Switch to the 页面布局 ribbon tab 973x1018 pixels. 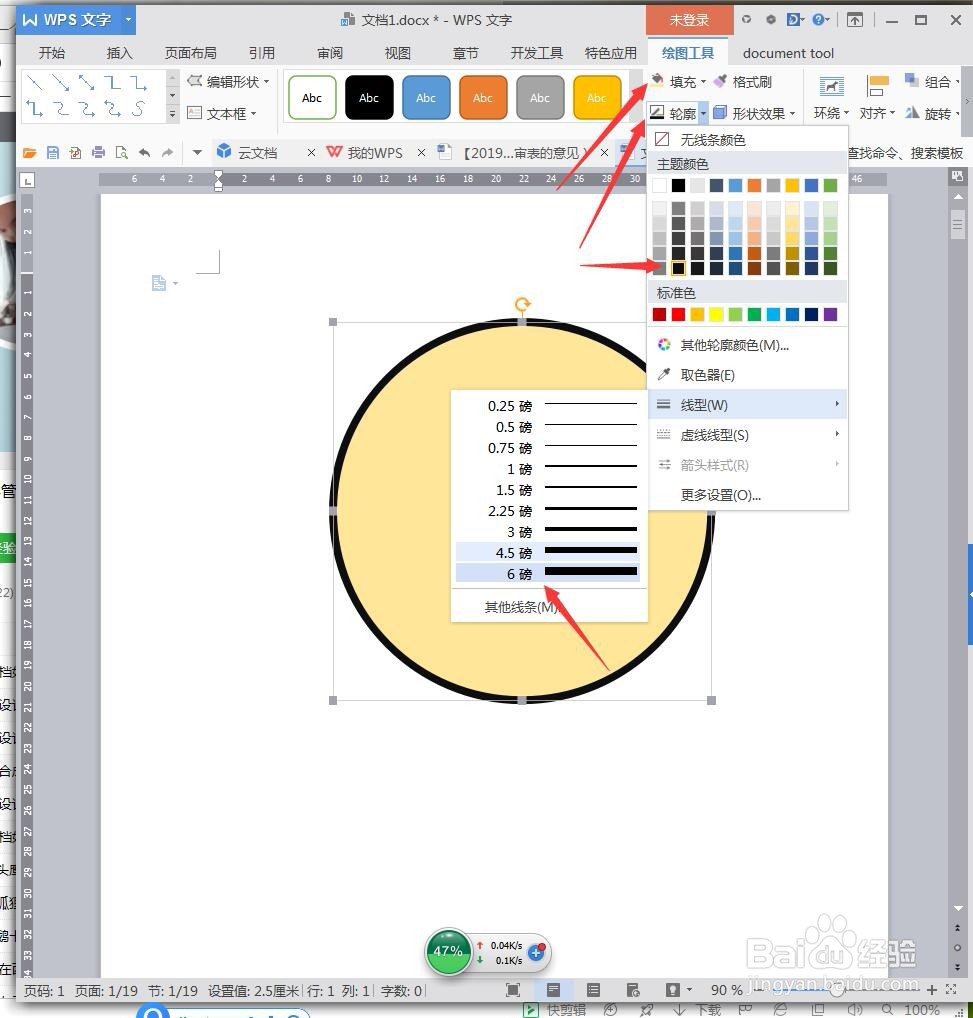(x=190, y=53)
